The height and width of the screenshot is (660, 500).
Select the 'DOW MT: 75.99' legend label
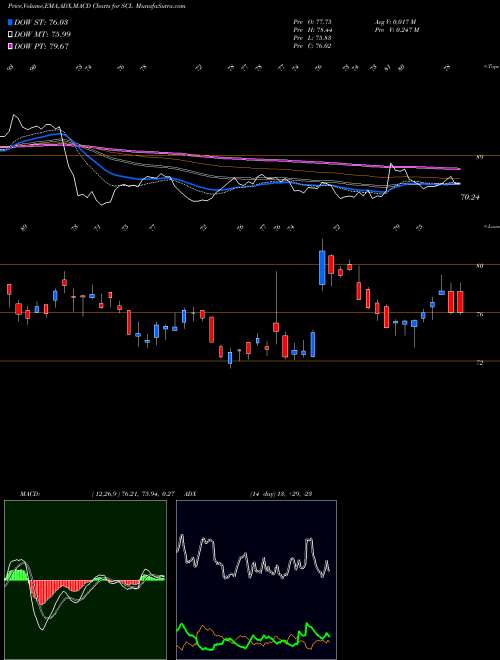pyautogui.click(x=43, y=34)
